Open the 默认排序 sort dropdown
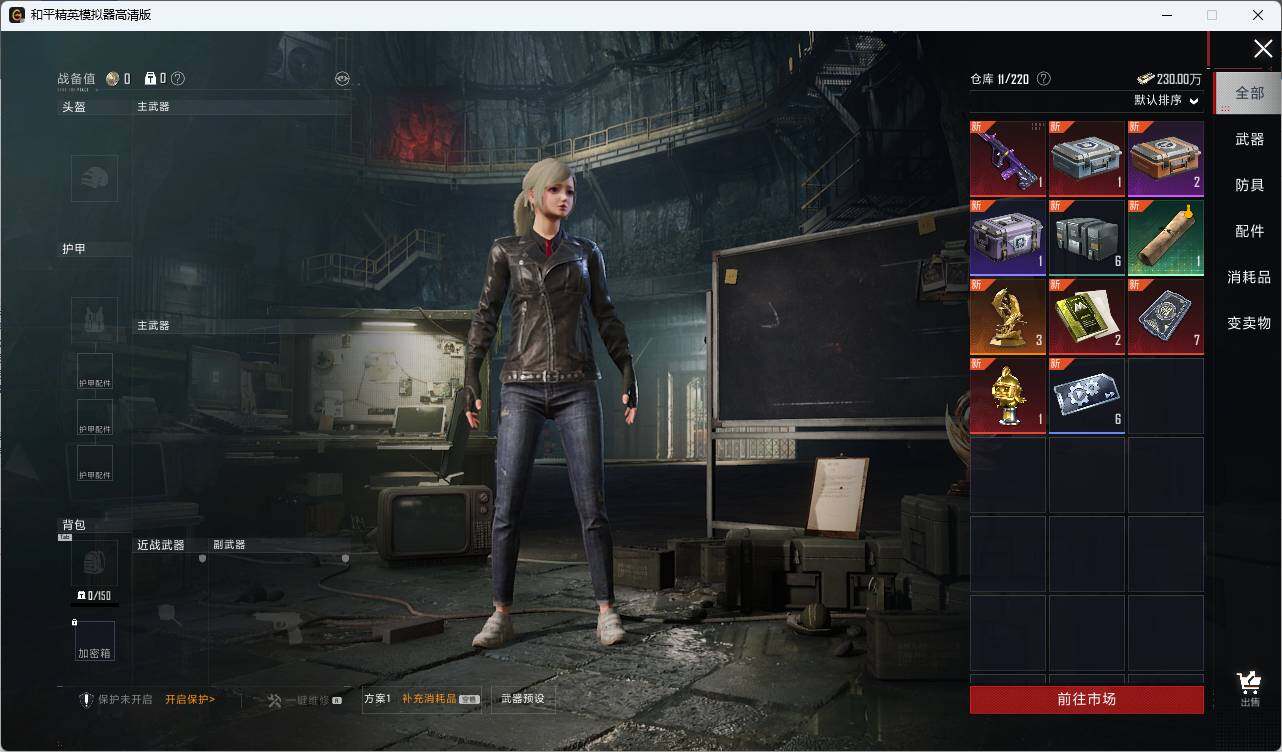Screen dimensions: 1282x752 coord(1166,101)
